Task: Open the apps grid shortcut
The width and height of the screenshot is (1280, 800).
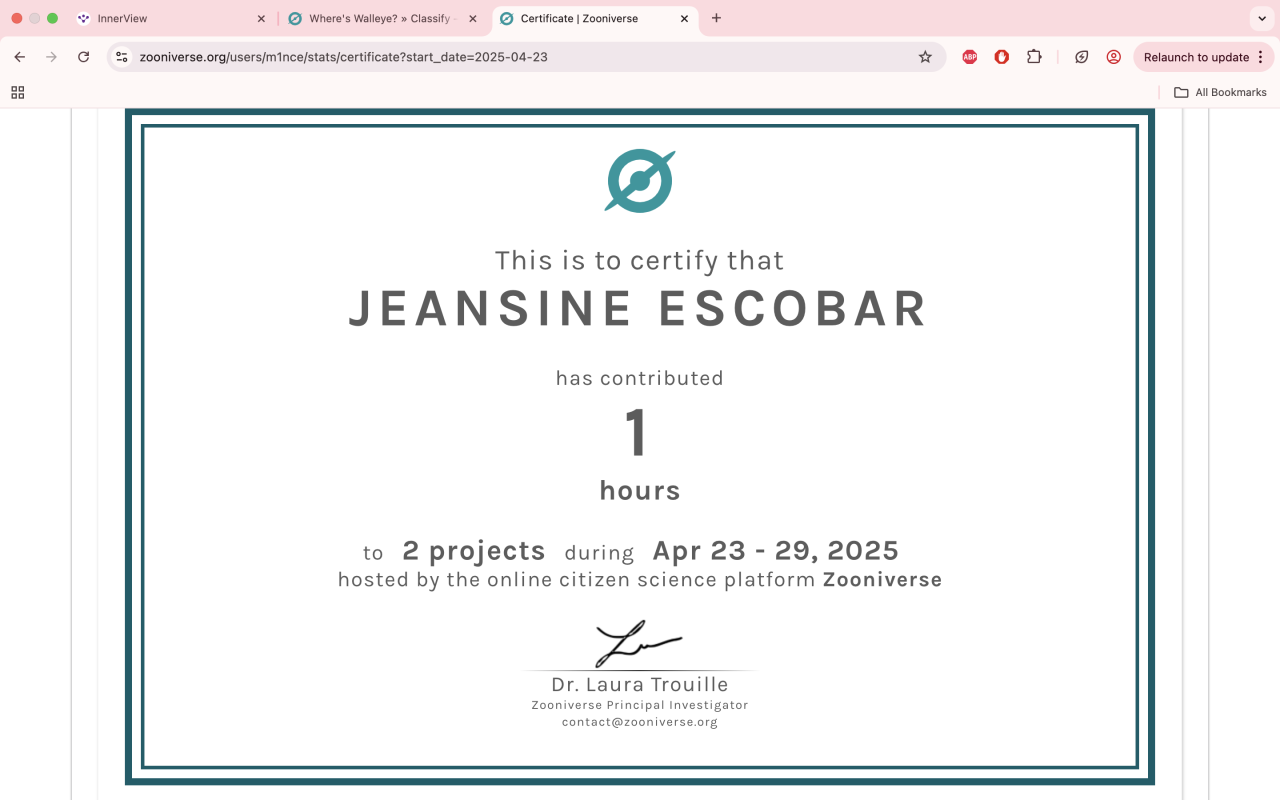Action: (x=17, y=92)
